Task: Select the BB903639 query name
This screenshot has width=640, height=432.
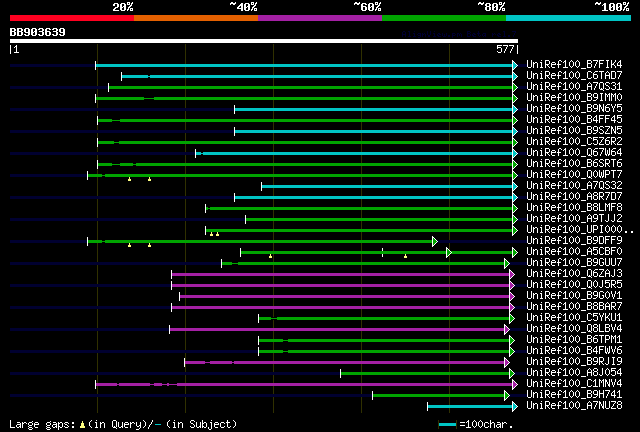Action: tap(38, 32)
